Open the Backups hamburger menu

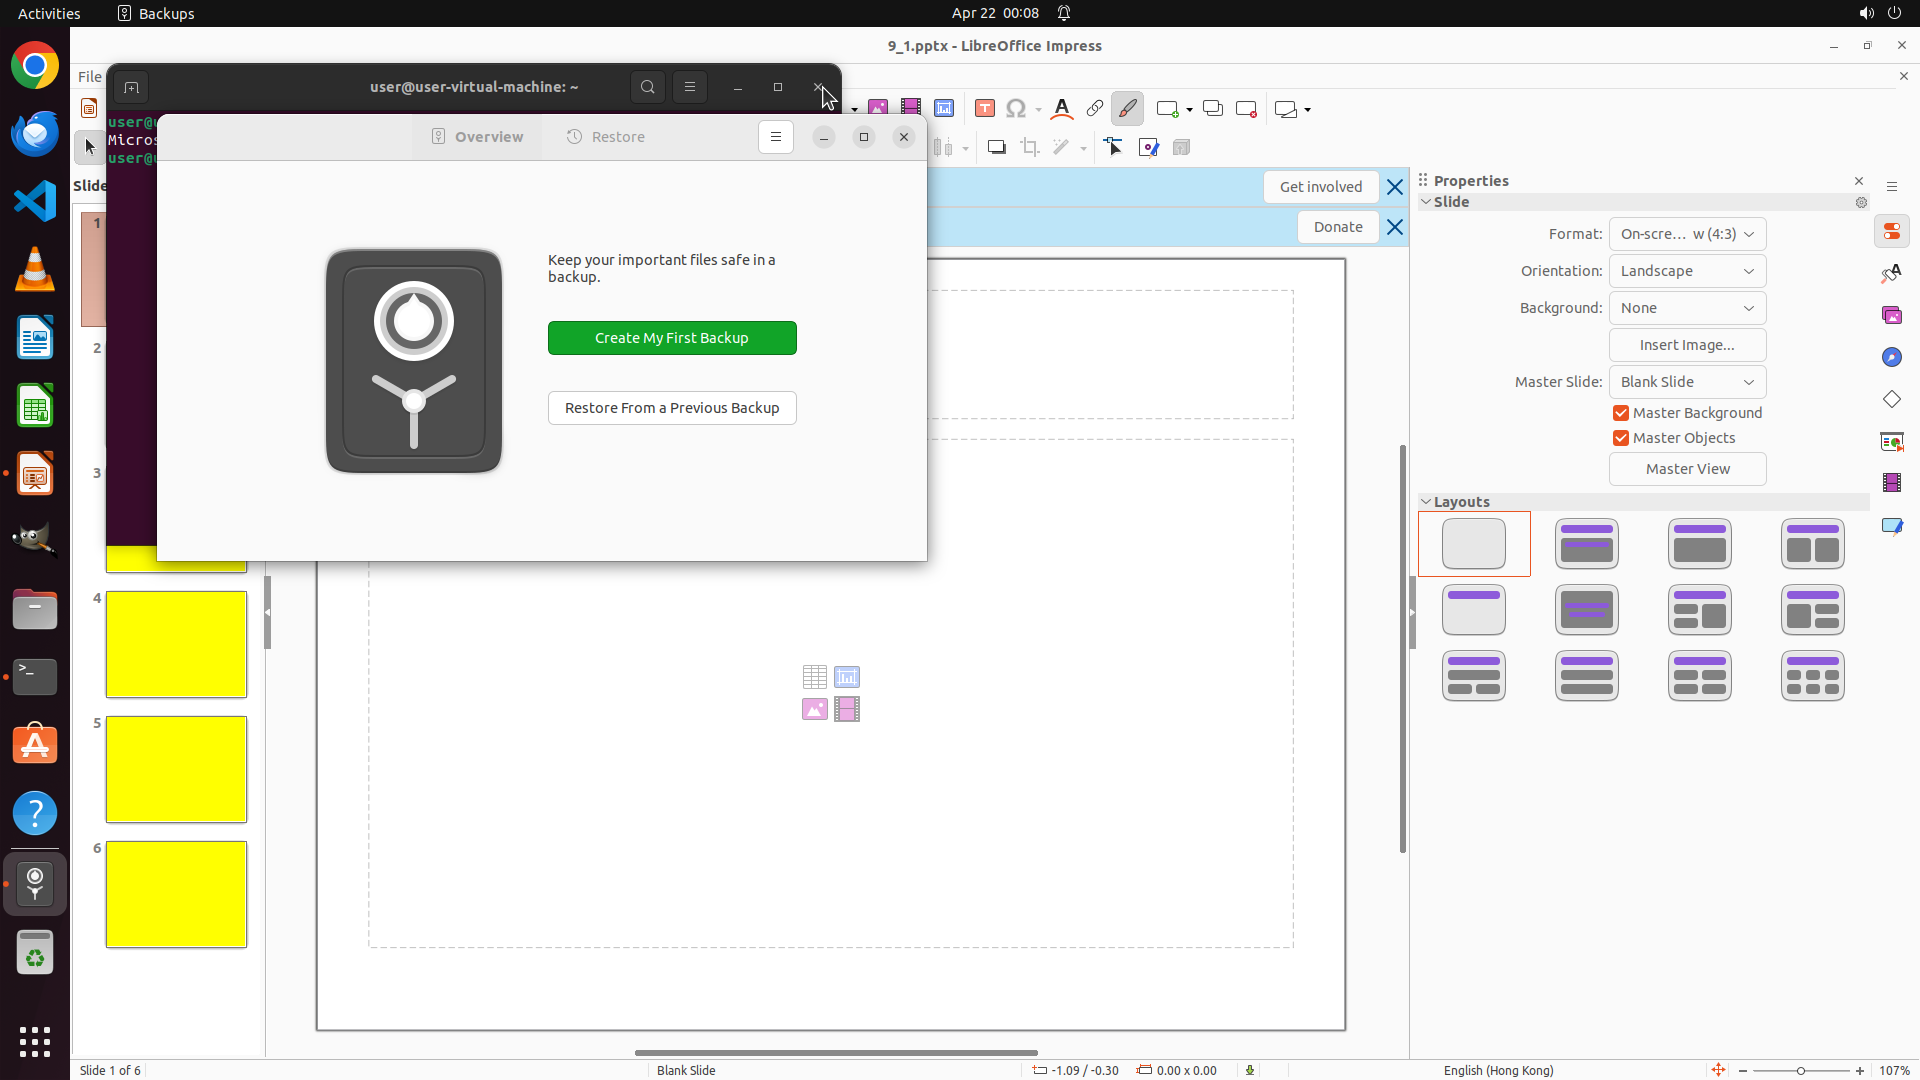776,137
